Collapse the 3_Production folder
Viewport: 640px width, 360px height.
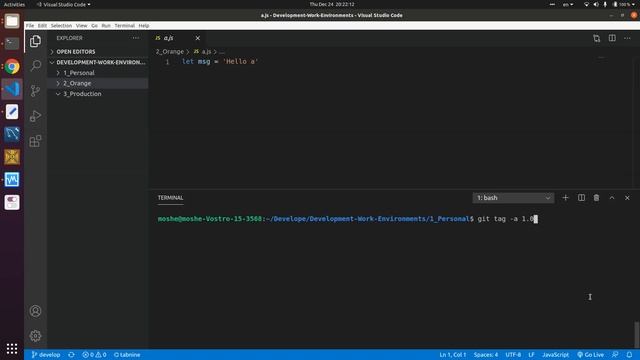pos(98,94)
